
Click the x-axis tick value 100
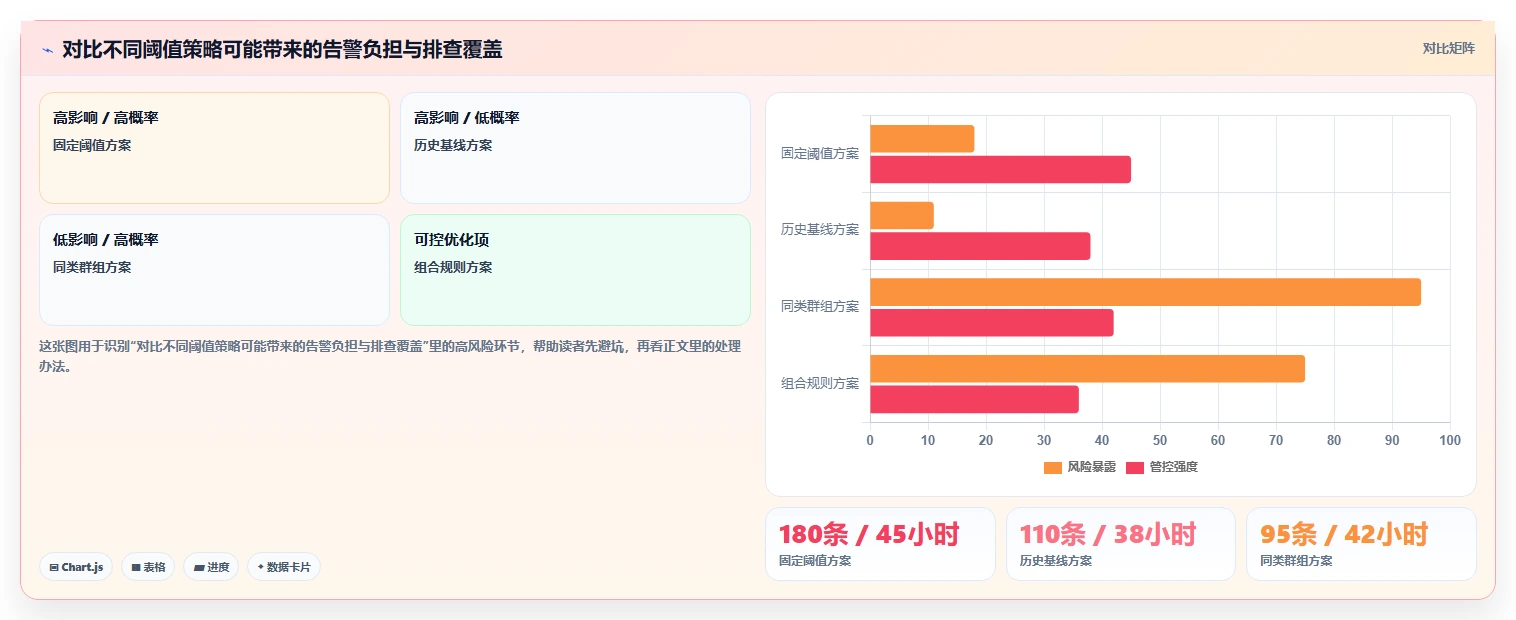1449,441
